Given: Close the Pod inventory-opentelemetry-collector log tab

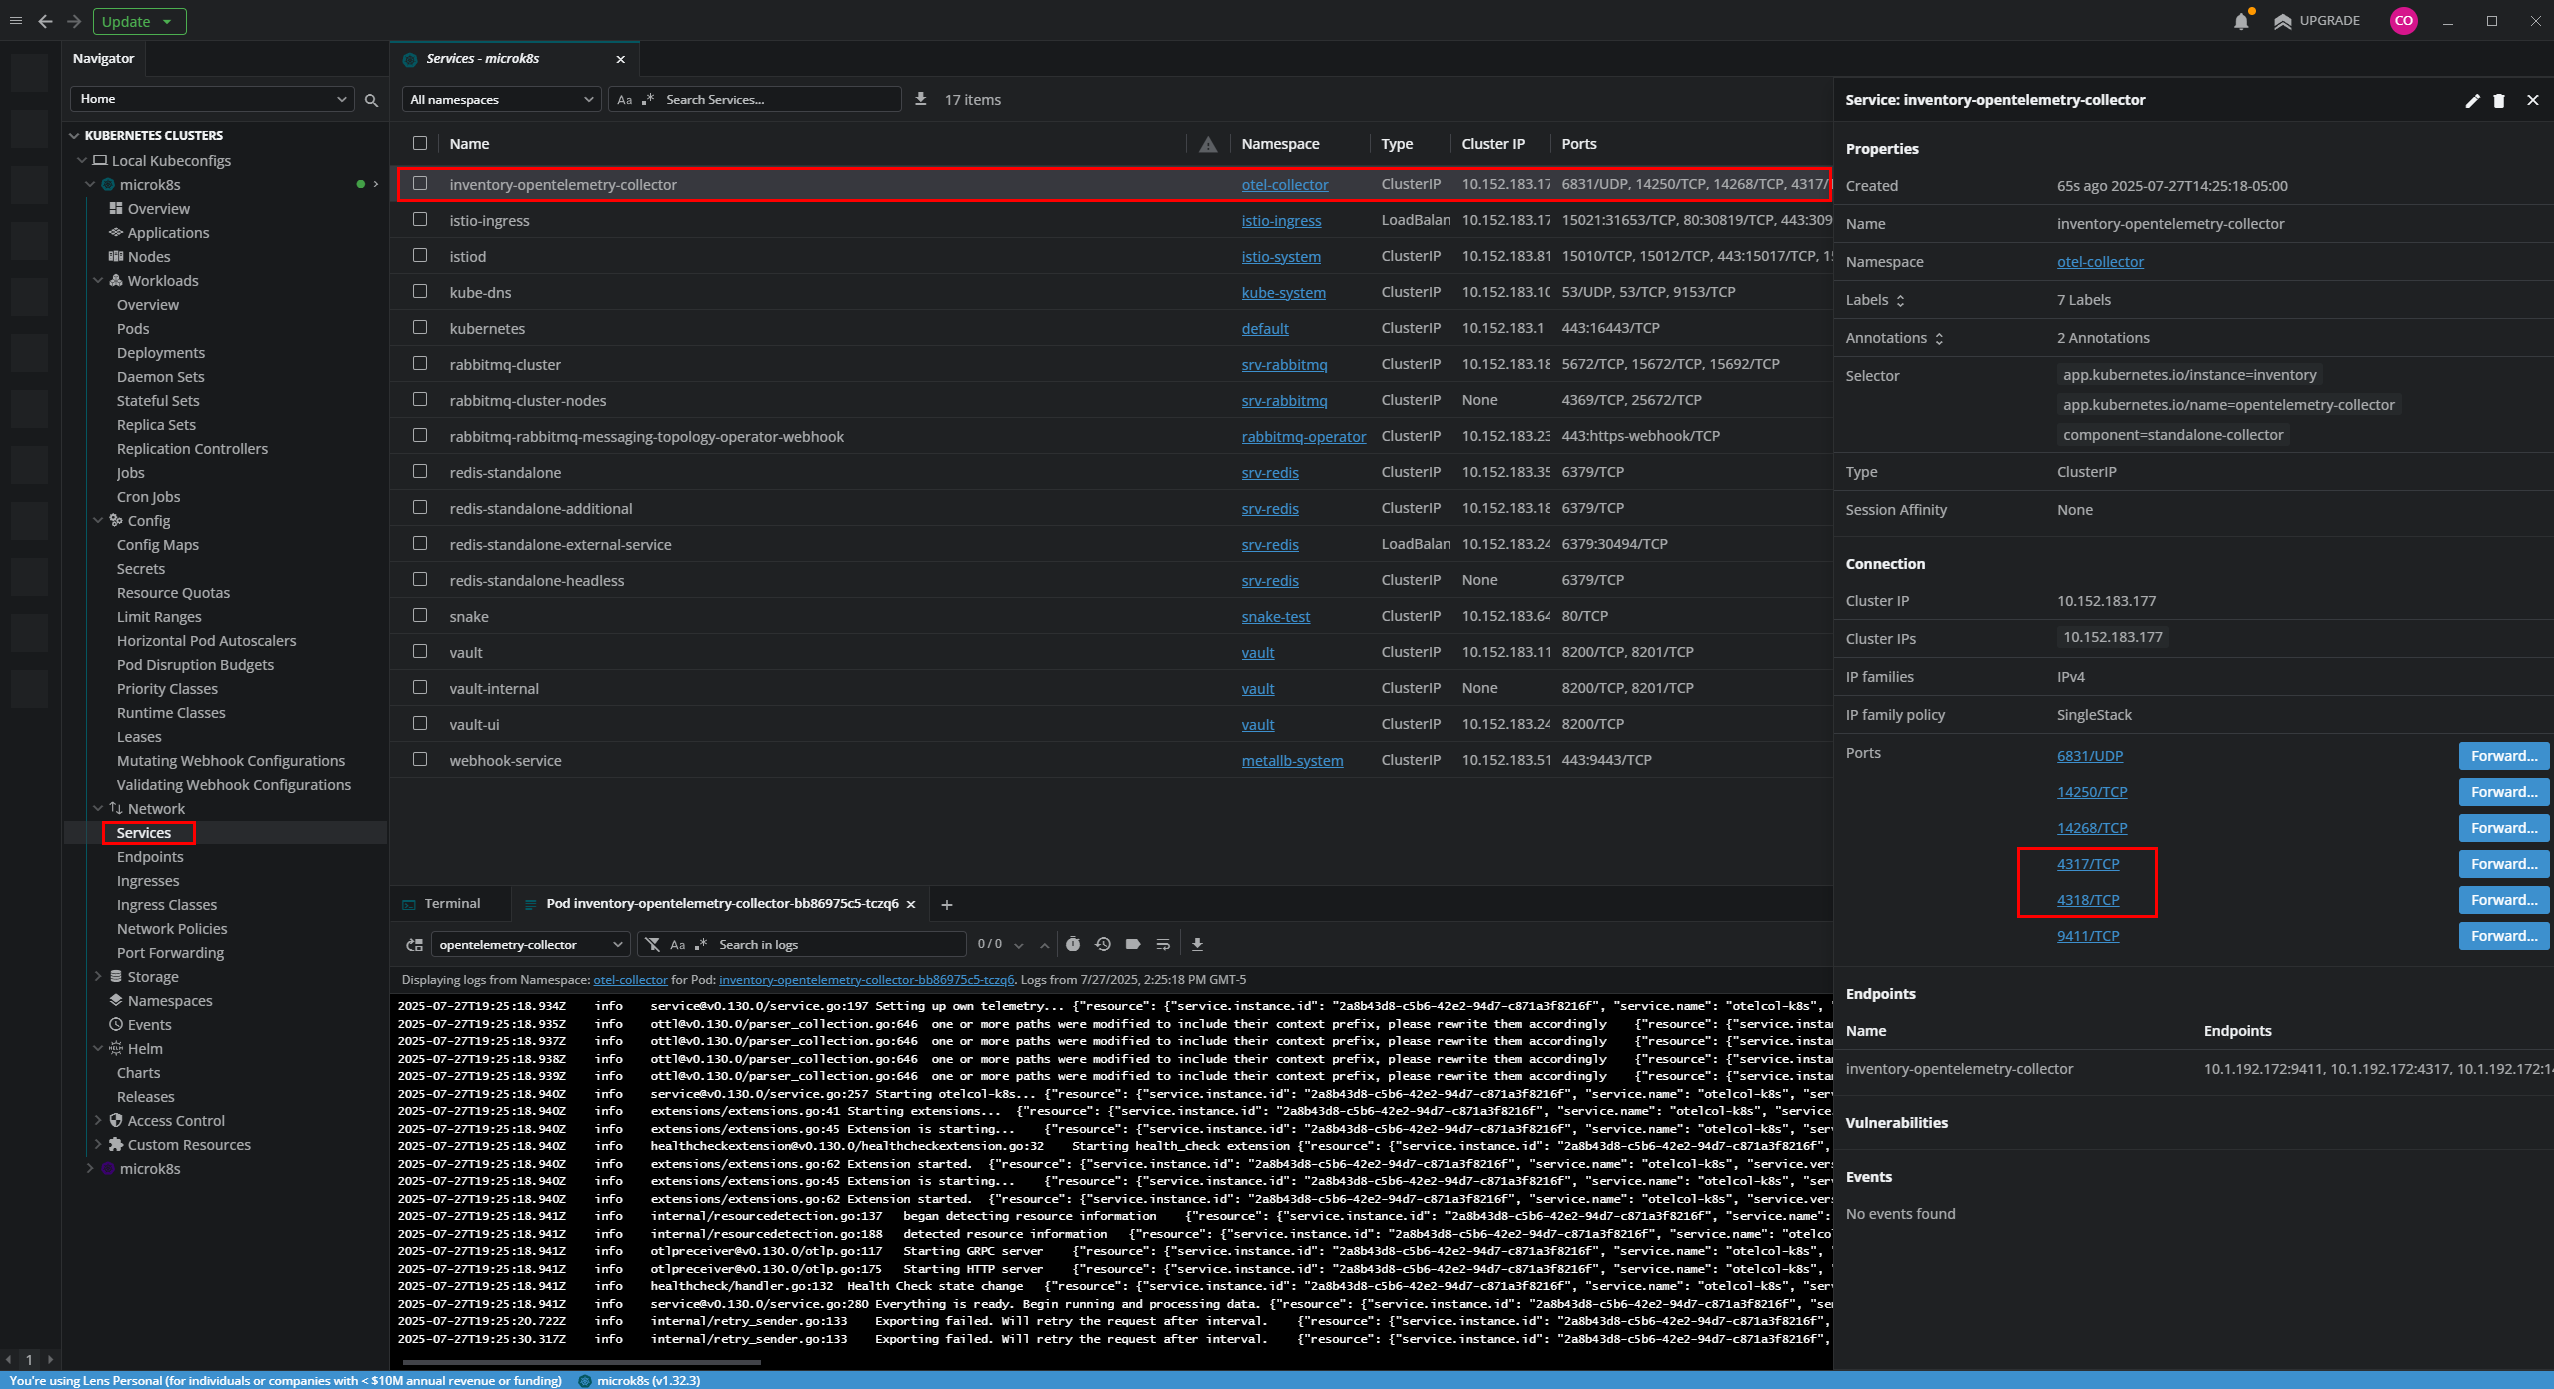Looking at the screenshot, I should click(910, 904).
